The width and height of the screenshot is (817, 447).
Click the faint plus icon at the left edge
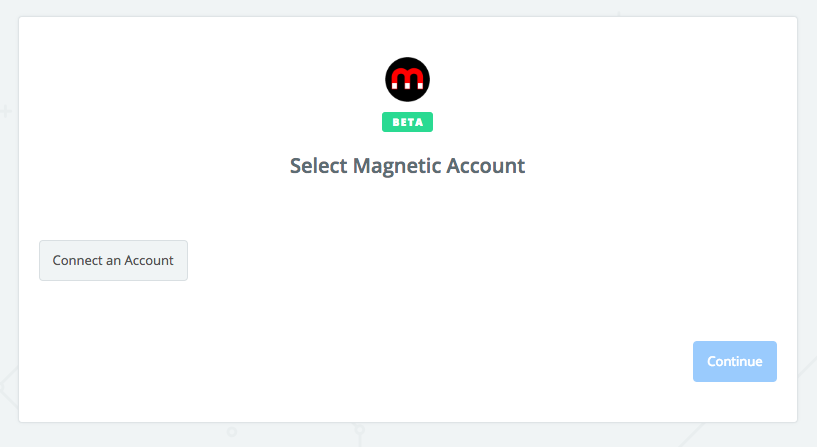click(x=6, y=111)
